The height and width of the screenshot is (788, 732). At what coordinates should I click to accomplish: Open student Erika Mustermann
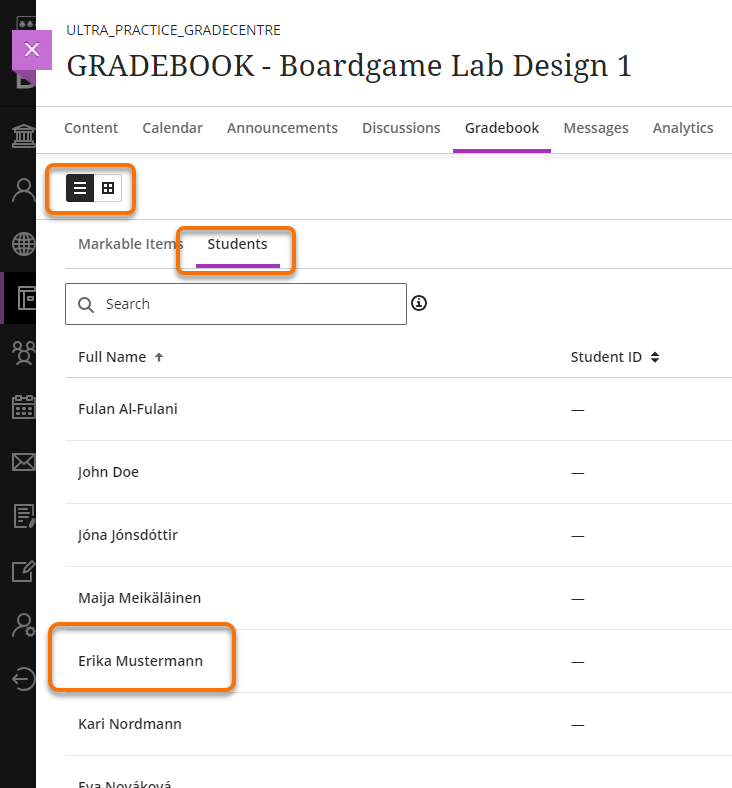click(140, 661)
